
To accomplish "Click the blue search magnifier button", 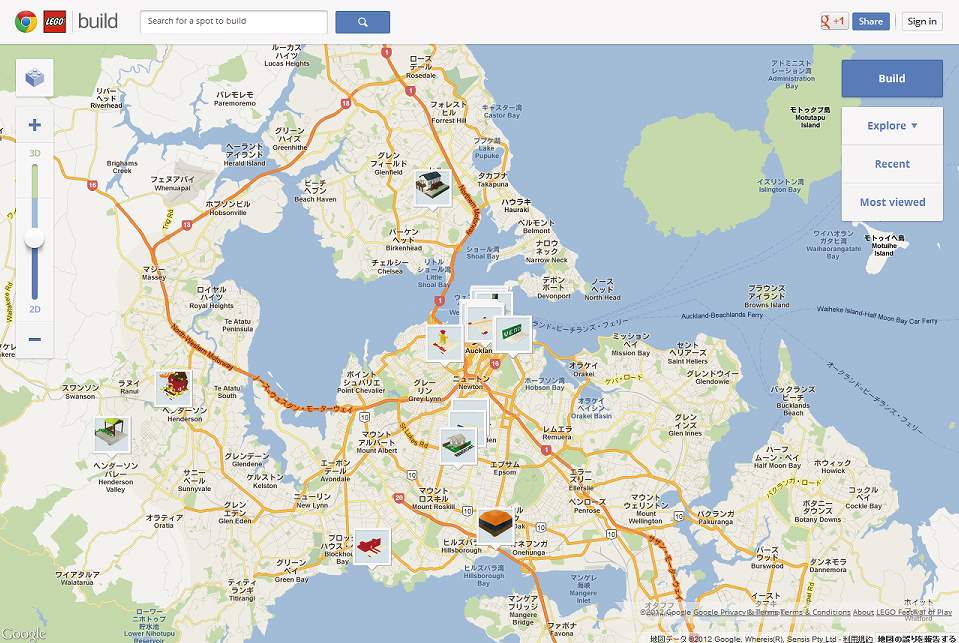I will 362,22.
